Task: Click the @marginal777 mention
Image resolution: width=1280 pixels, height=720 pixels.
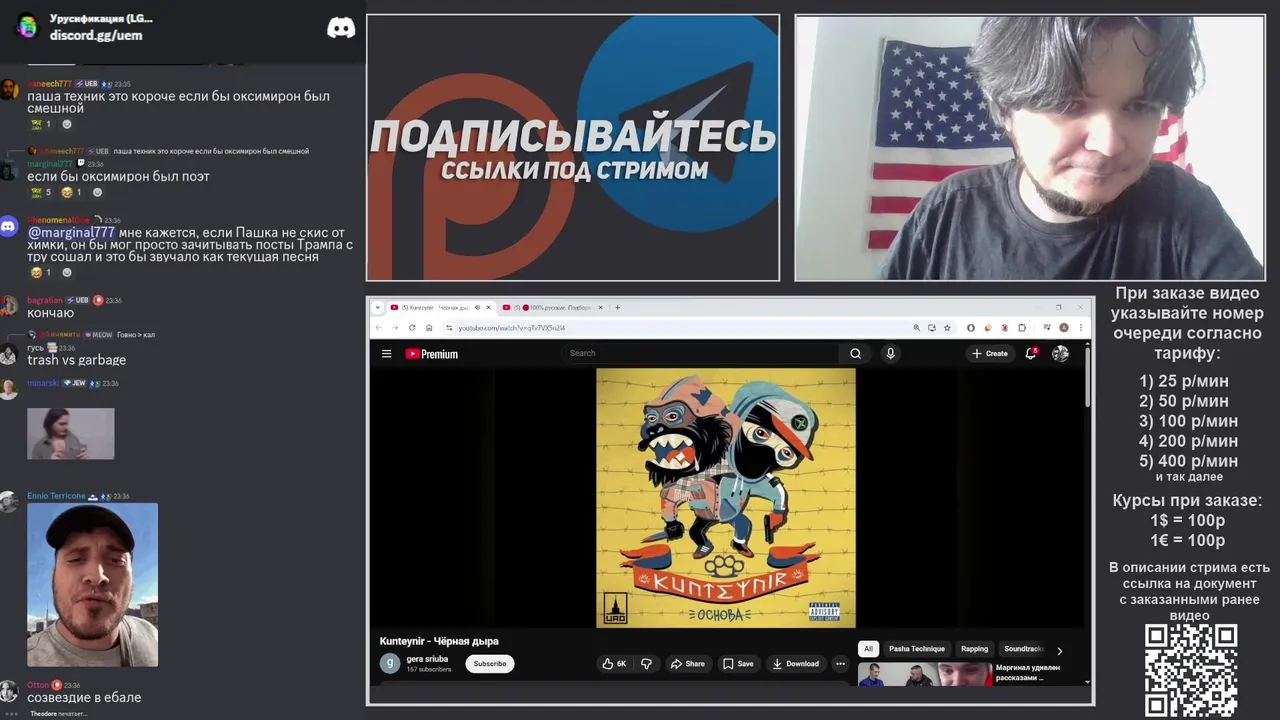Action: pyautogui.click(x=71, y=232)
